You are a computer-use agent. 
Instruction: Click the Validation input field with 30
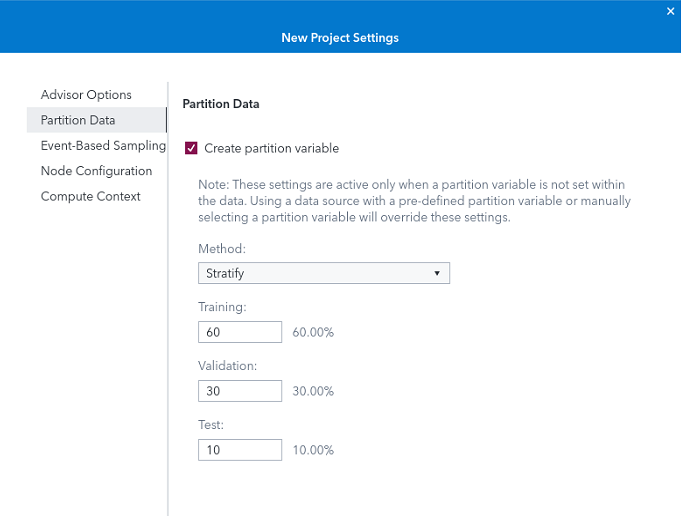(x=240, y=391)
